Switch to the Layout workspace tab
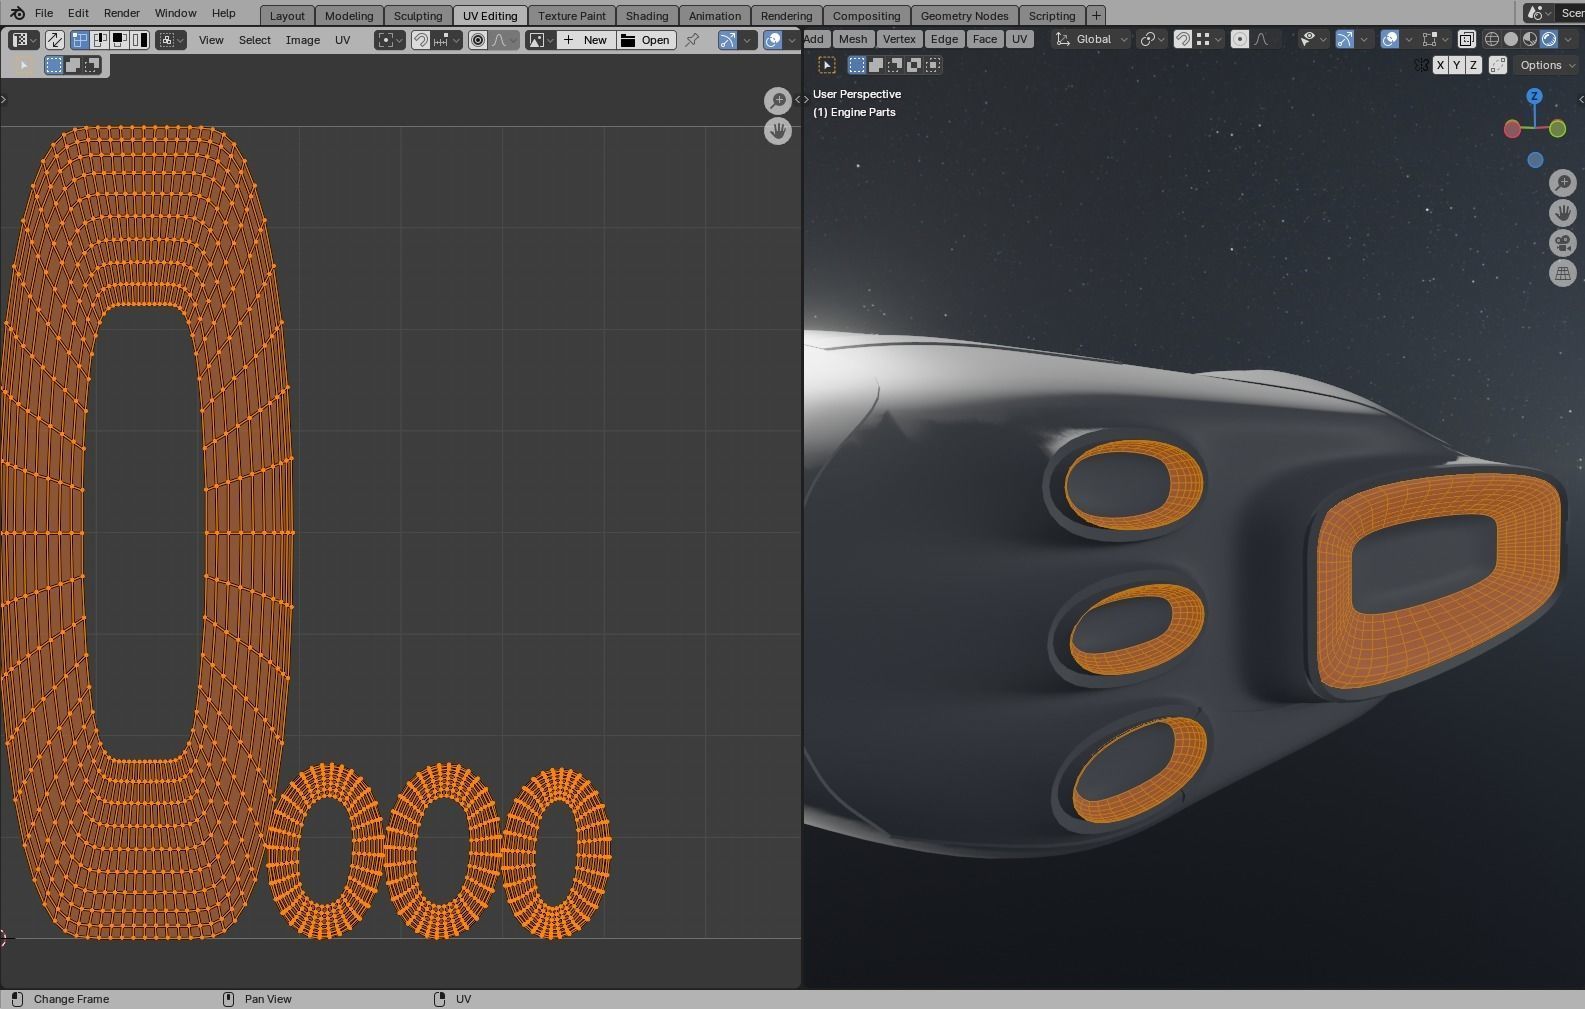Viewport: 1585px width, 1009px height. (x=287, y=15)
